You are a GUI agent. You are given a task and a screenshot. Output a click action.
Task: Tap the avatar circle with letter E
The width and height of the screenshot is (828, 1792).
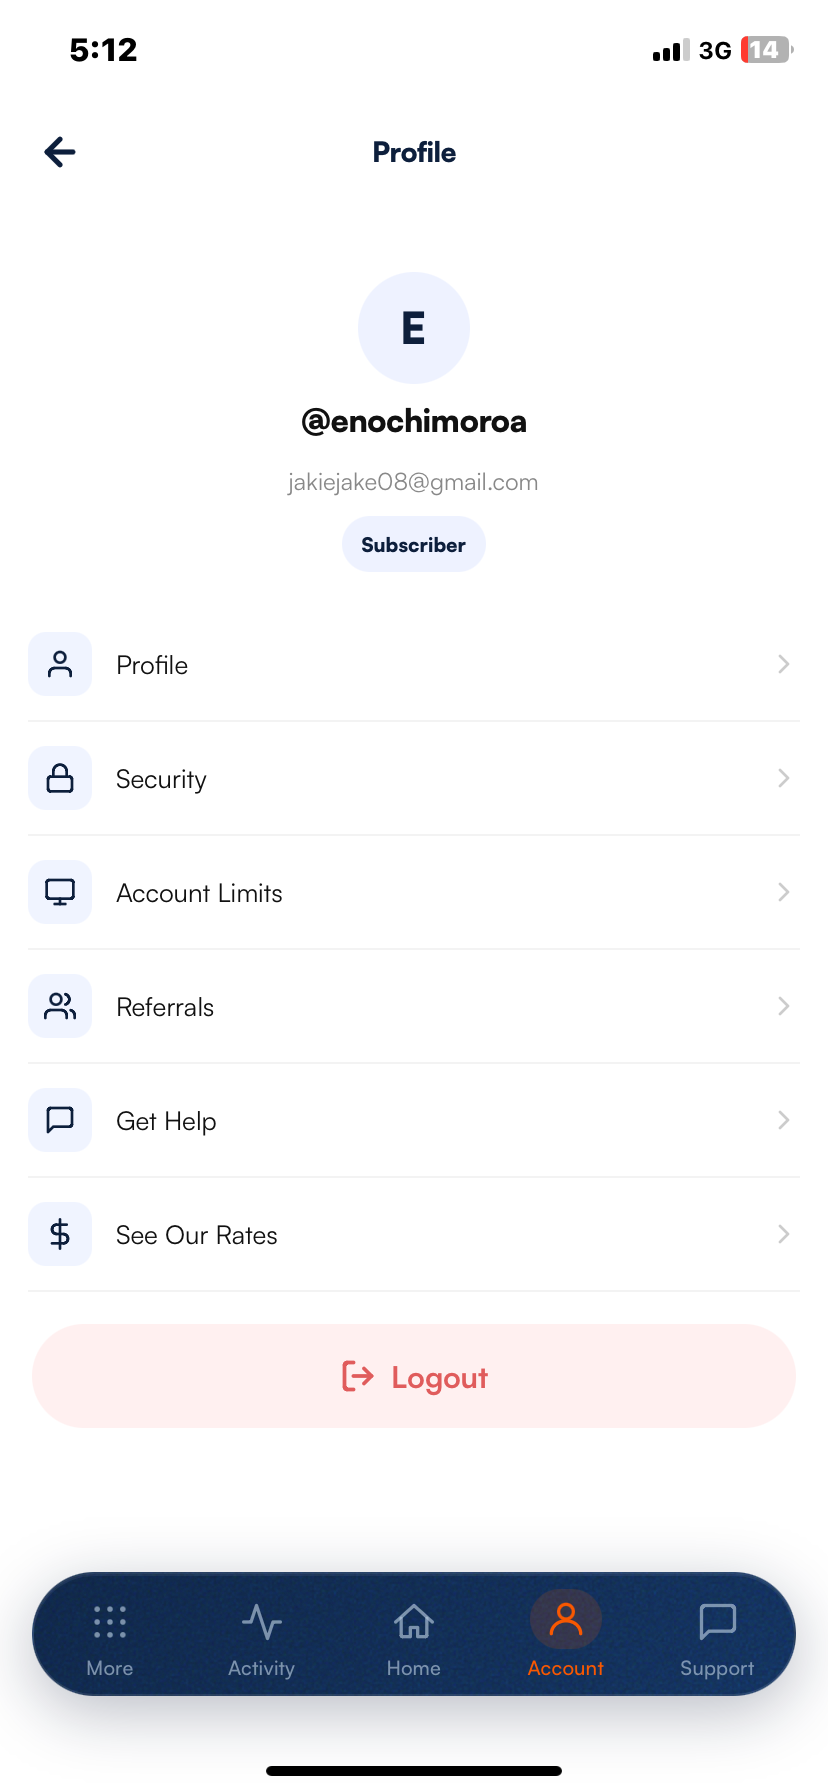tap(414, 328)
